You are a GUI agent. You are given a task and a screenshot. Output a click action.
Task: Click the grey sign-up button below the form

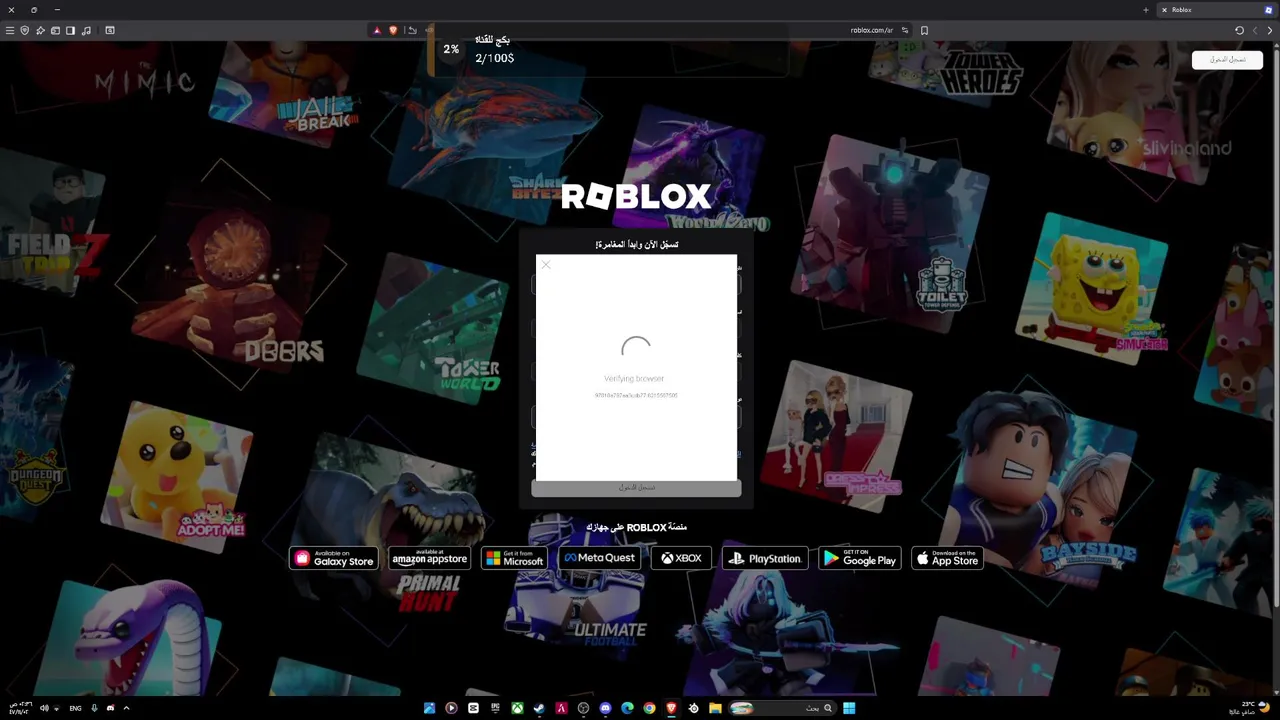click(x=636, y=488)
